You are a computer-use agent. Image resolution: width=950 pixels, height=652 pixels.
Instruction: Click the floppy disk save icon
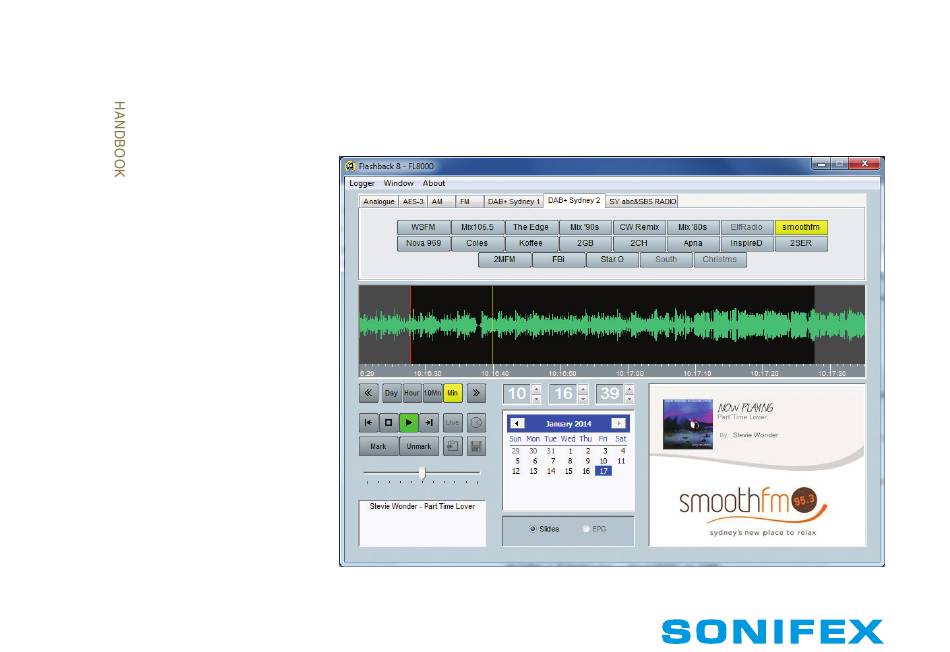tap(476, 447)
